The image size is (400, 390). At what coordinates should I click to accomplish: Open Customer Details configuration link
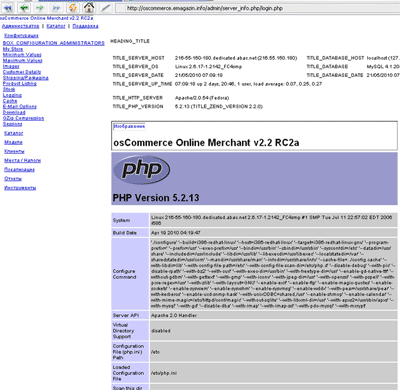point(22,72)
